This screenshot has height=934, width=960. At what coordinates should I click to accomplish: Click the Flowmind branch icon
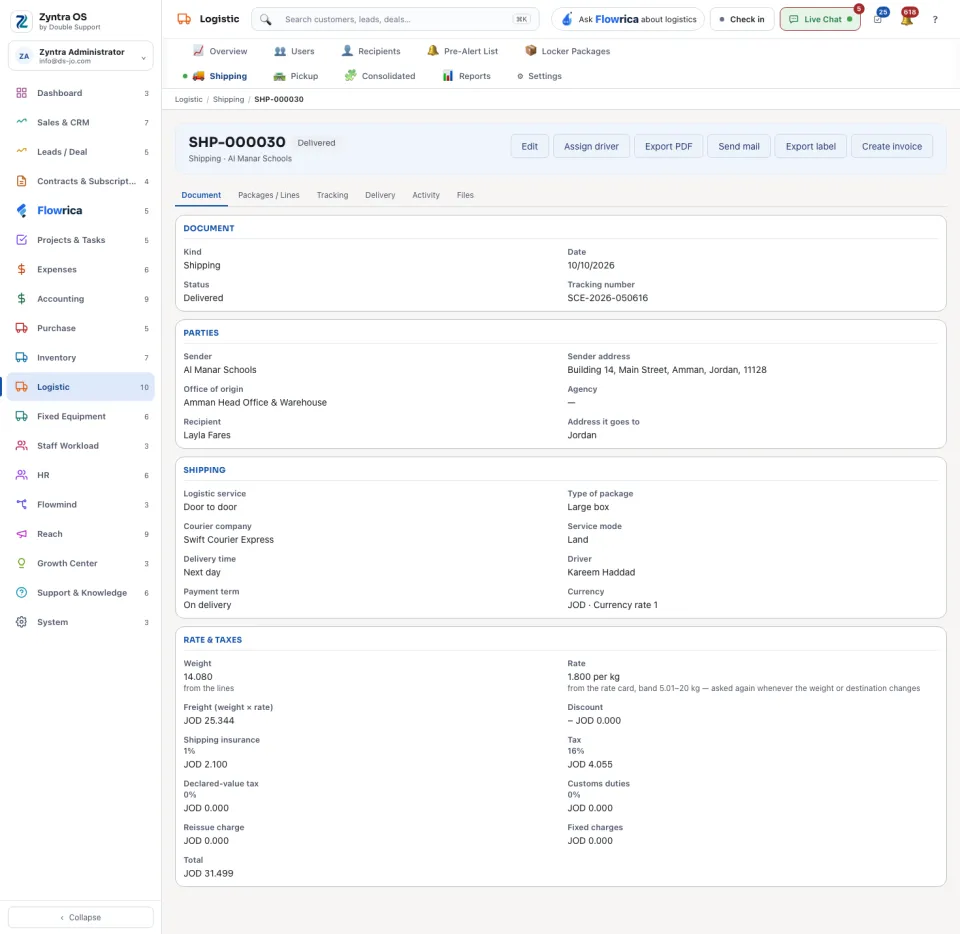point(21,504)
